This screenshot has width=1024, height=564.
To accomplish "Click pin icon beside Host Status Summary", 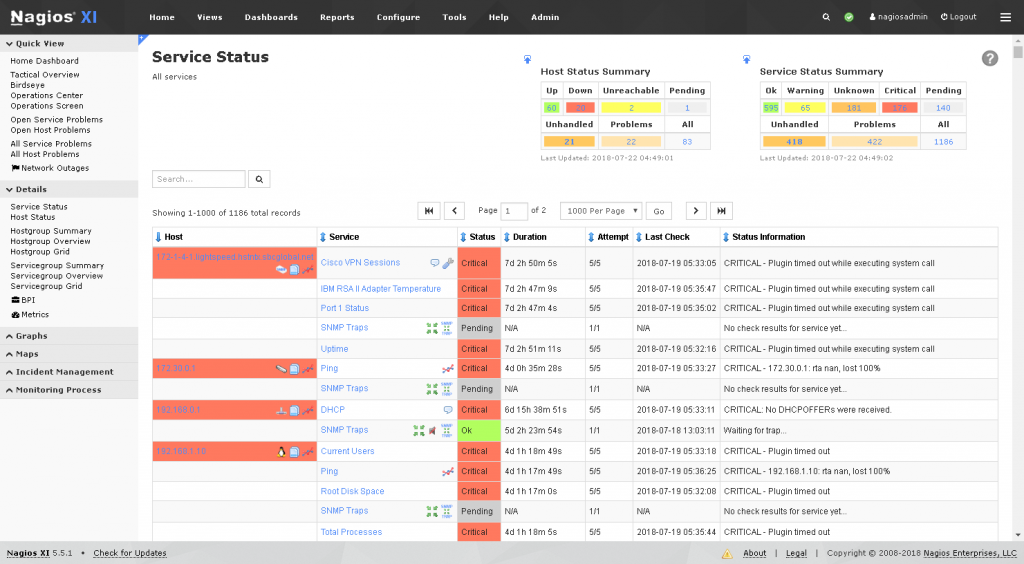I will click(x=527, y=59).
